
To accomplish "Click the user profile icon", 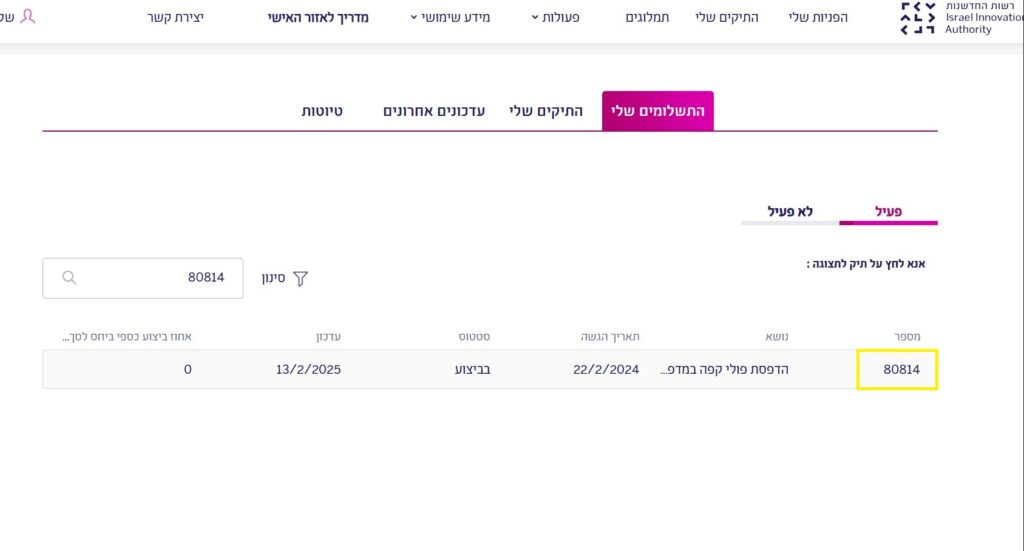I will pyautogui.click(x=27, y=16).
